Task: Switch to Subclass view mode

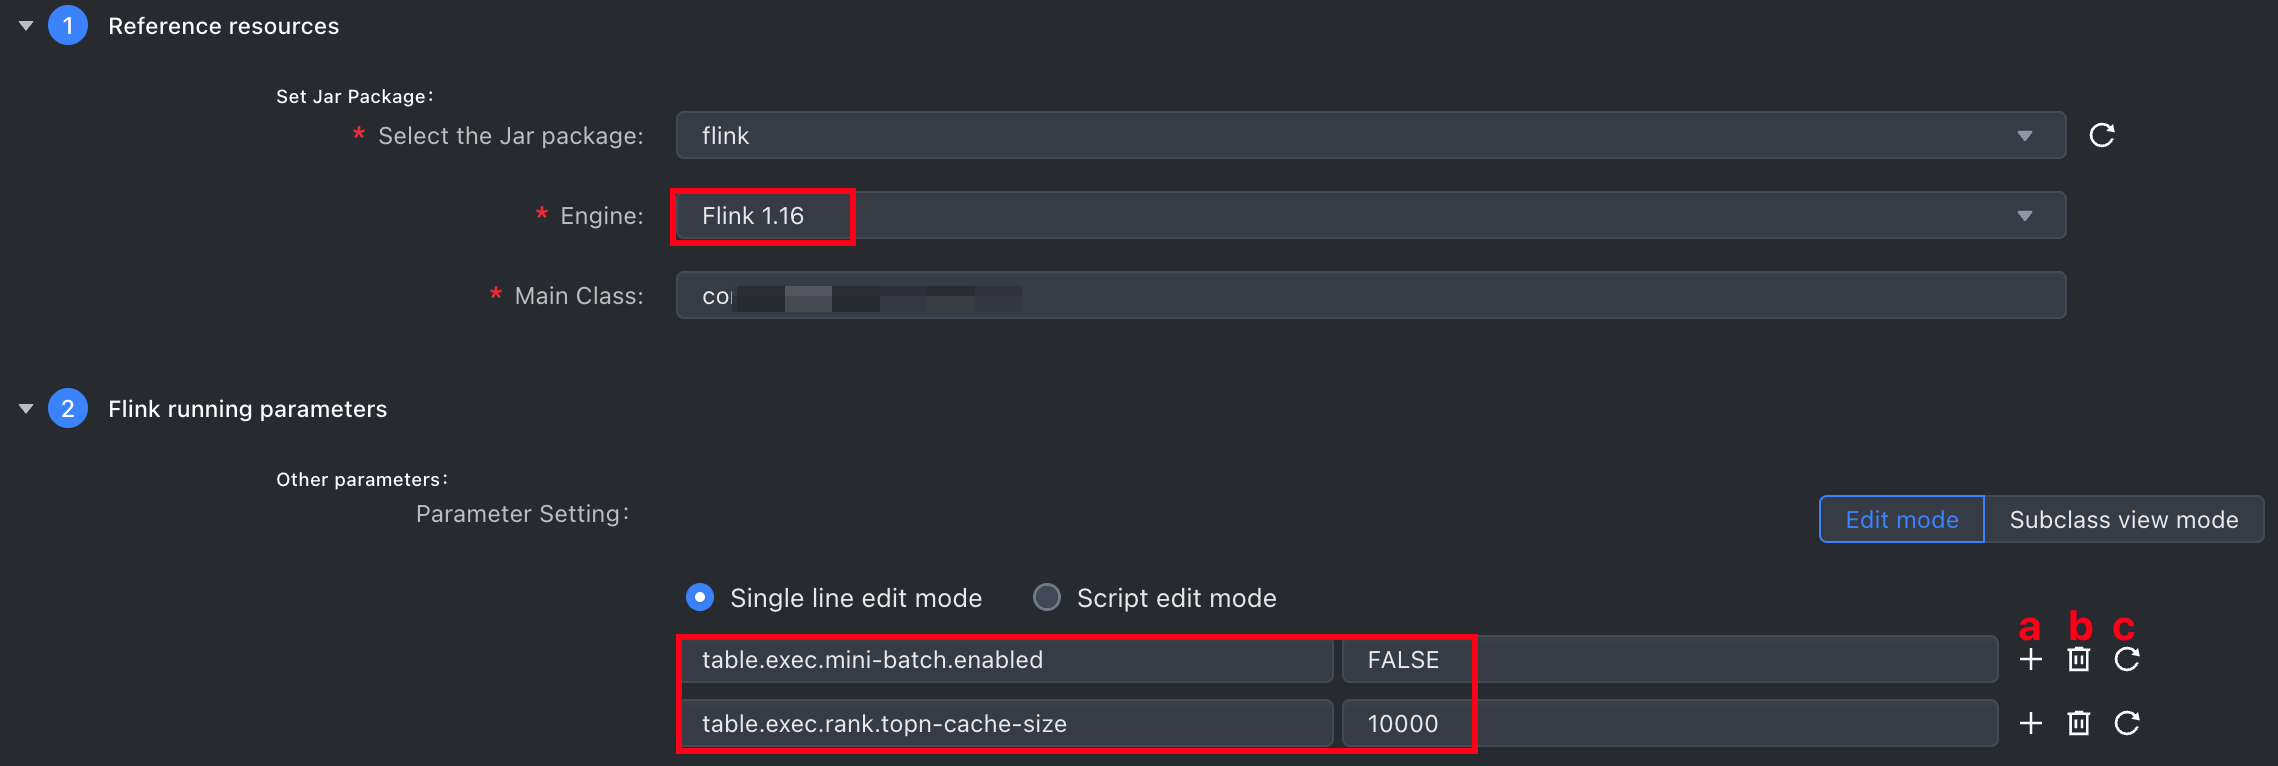Action: point(2124,519)
